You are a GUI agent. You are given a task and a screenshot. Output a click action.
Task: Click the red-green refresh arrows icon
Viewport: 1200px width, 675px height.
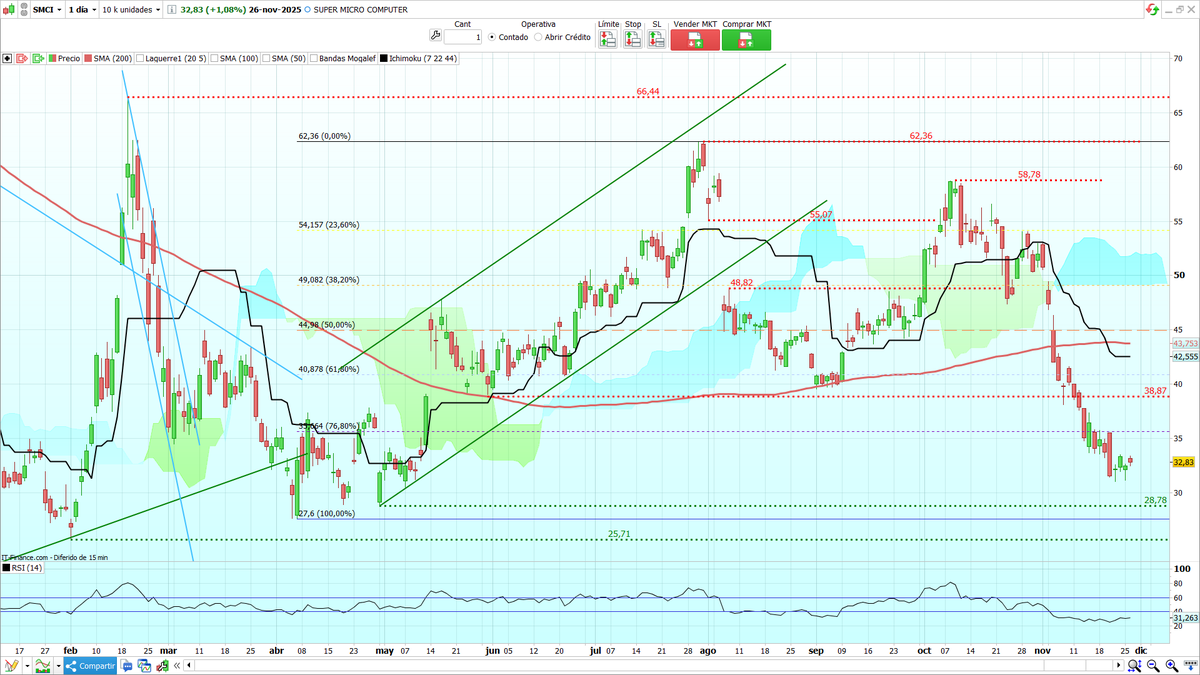pos(1152,8)
